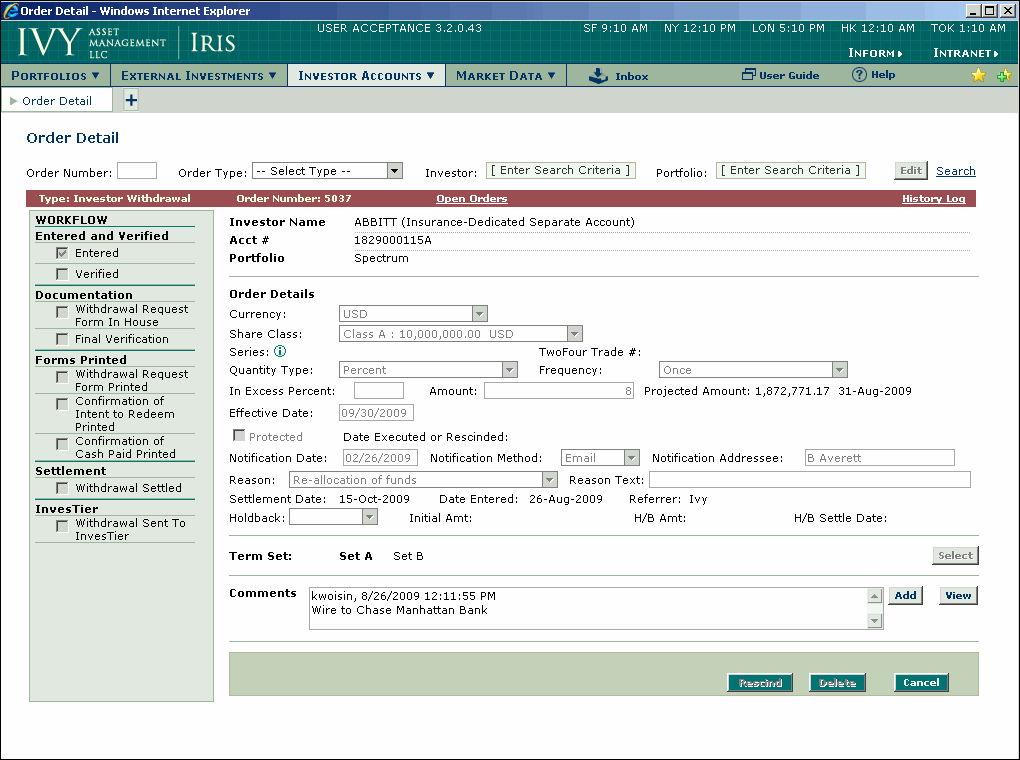
Task: Open the Inbox tray icon
Action: coord(598,76)
